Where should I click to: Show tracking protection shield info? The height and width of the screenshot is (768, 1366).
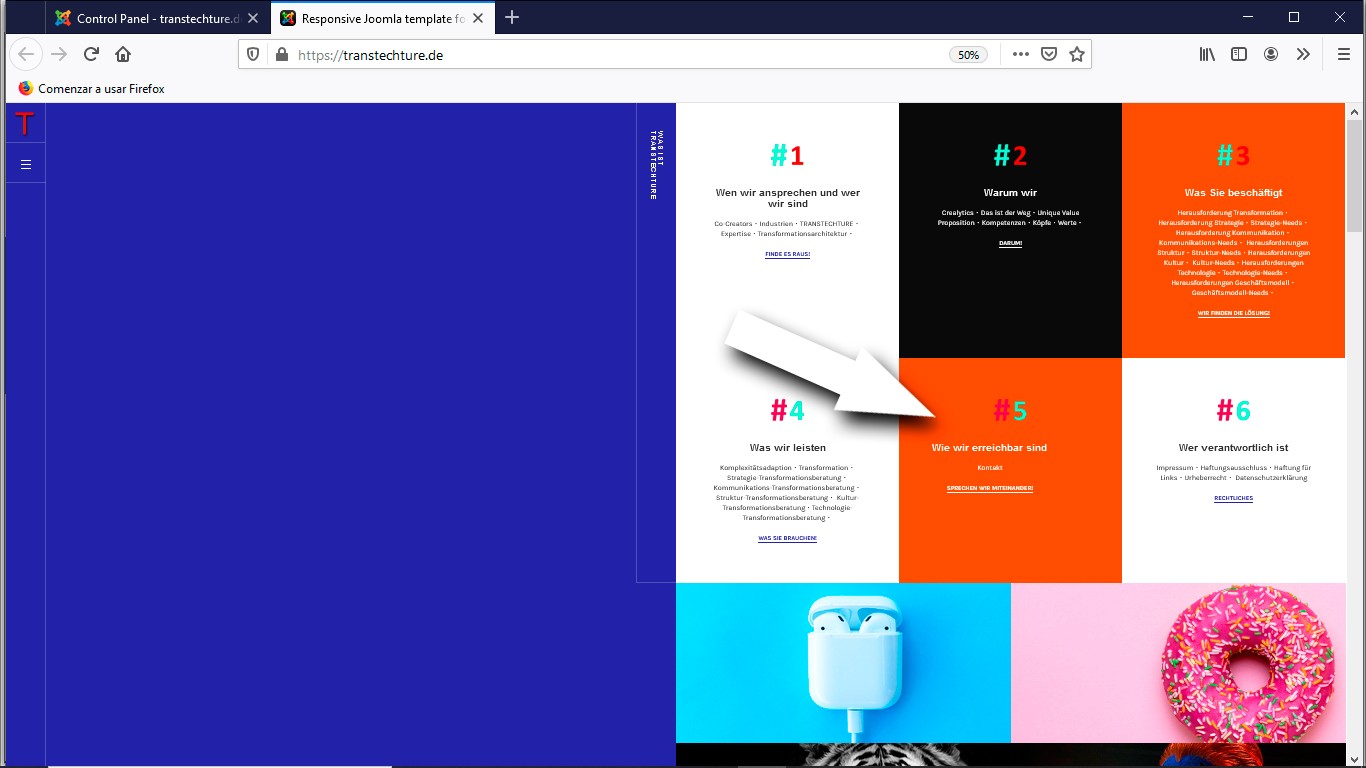(253, 55)
